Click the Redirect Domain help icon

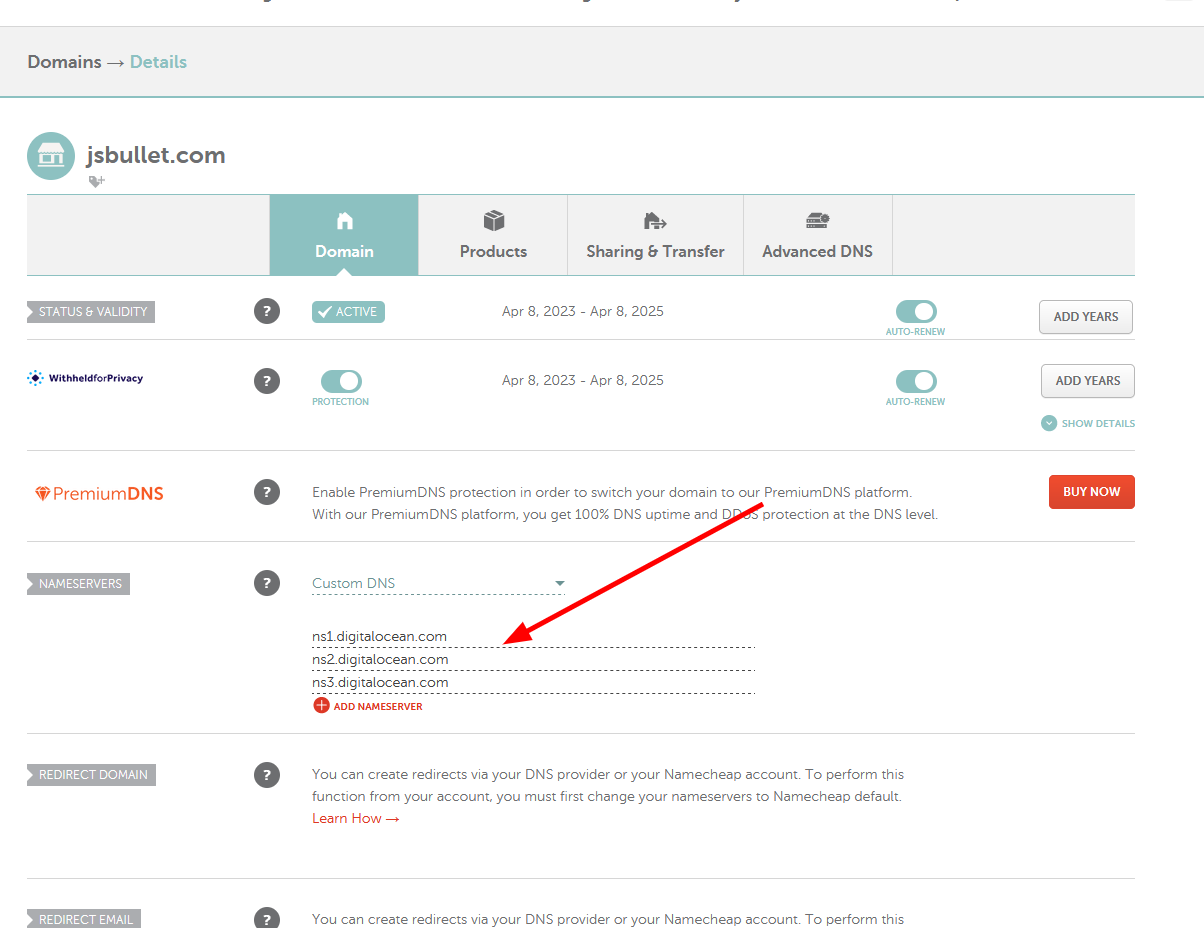(x=266, y=774)
